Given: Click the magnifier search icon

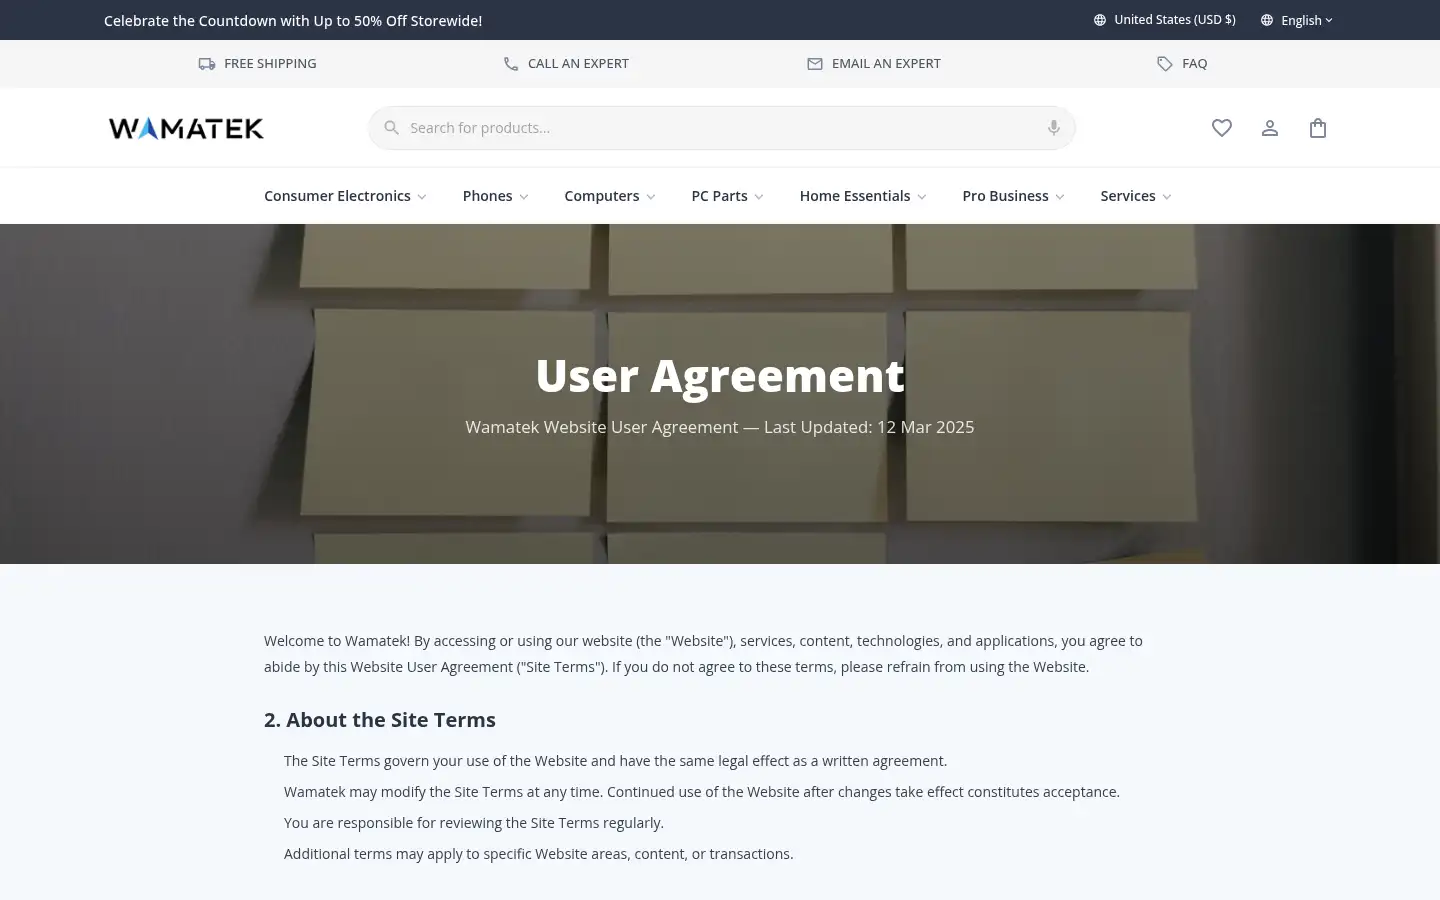Looking at the screenshot, I should click(392, 128).
